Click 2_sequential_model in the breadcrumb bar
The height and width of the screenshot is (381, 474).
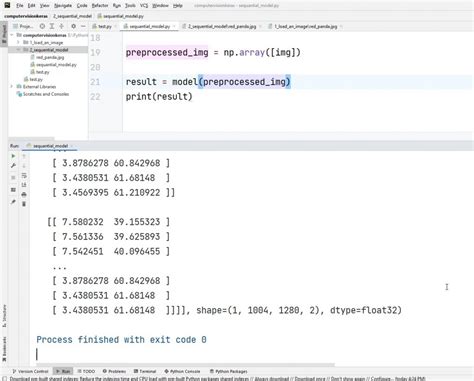pyautogui.click(x=72, y=16)
